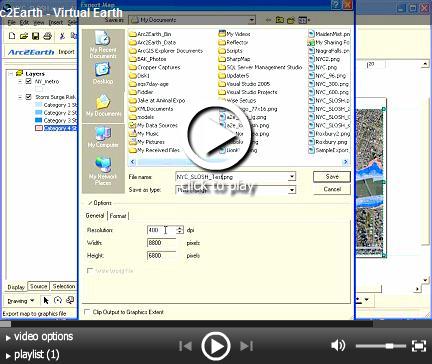
Task: Switch to the Display tab in table of contents
Action: click(x=16, y=287)
